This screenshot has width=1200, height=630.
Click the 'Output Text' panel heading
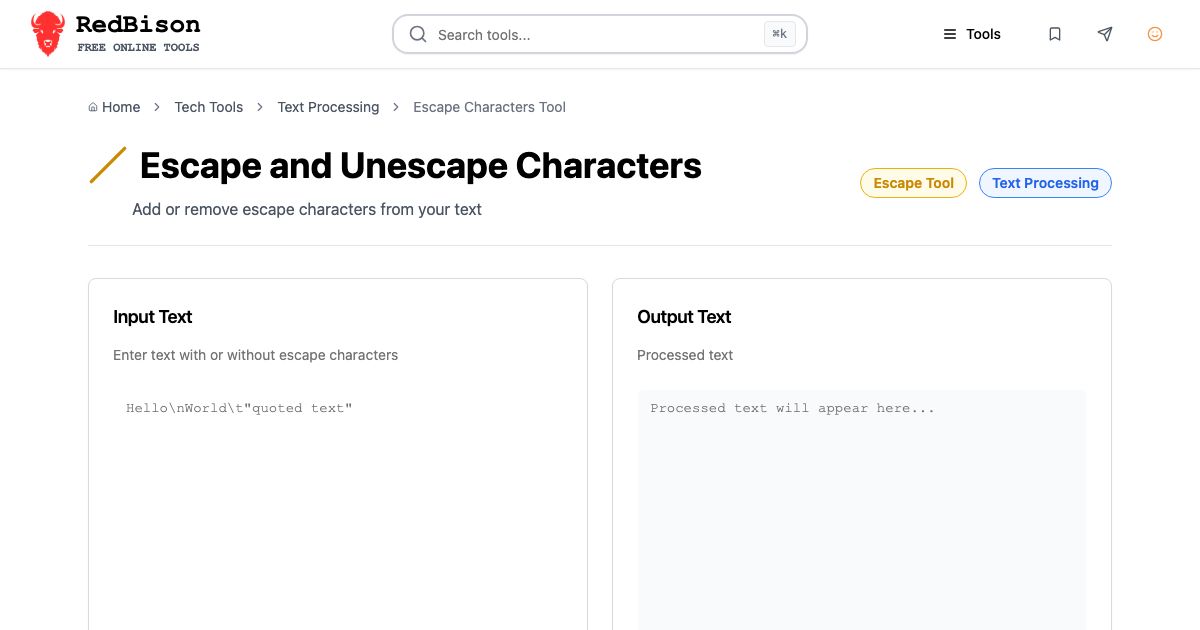click(x=684, y=317)
